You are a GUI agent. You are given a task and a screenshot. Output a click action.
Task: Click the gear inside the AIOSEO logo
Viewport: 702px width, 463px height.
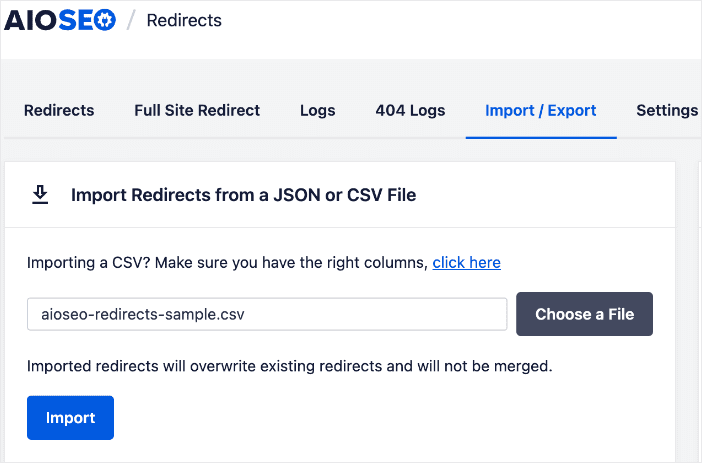tap(104, 20)
